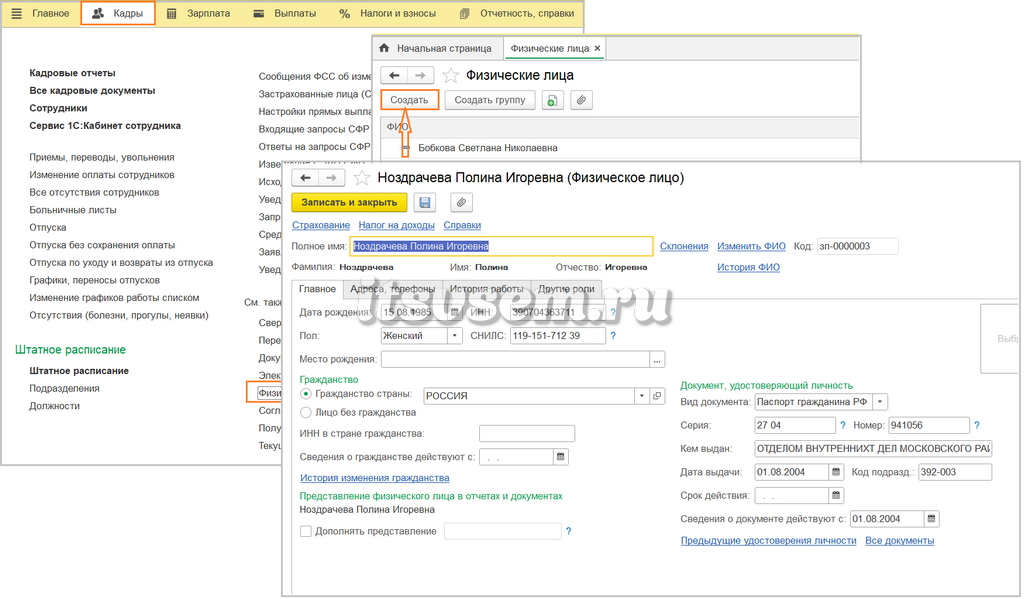The height and width of the screenshot is (599, 1024).
Task: Open Штатное расписание in Кадры menu
Action: point(78,370)
